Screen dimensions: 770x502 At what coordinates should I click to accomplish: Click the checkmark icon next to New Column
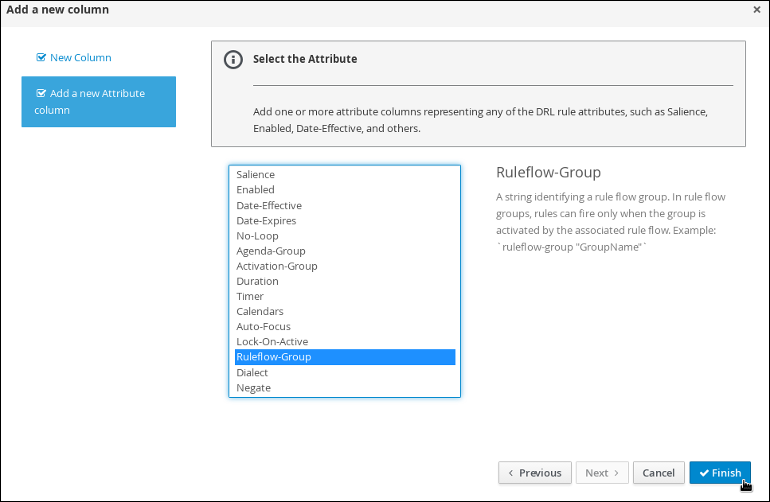(41, 57)
